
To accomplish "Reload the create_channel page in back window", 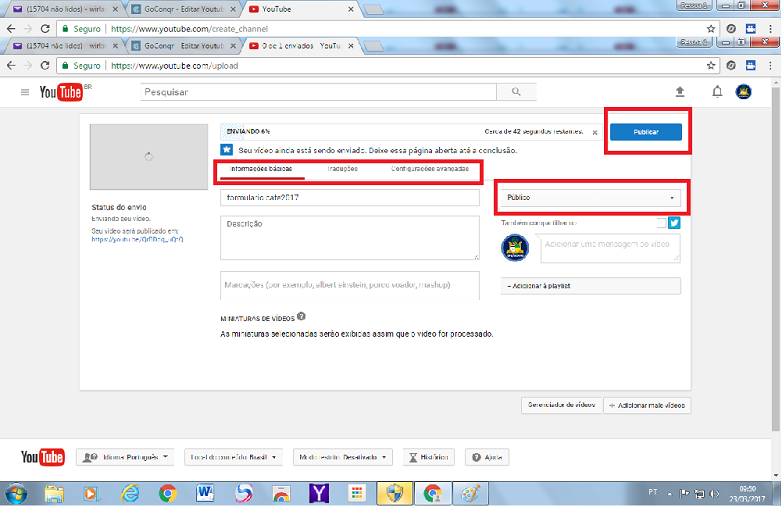I will [x=45, y=29].
